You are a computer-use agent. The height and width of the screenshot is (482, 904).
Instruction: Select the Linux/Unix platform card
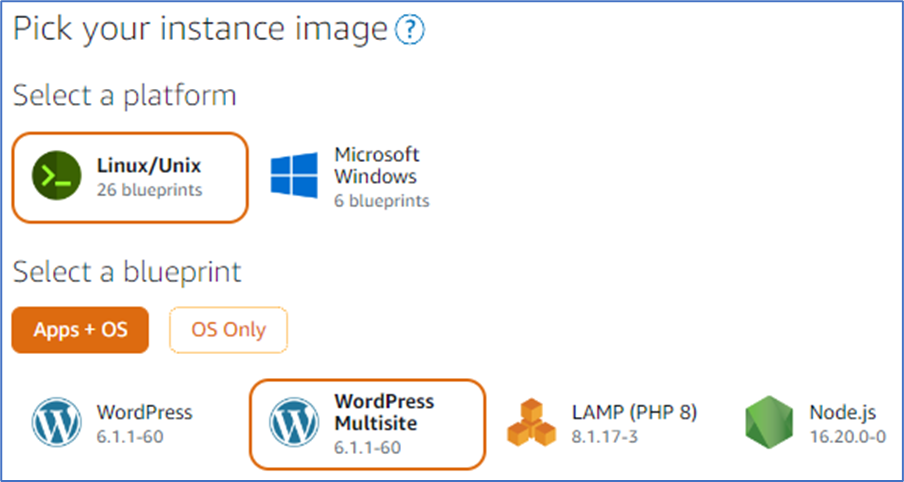[x=130, y=178]
